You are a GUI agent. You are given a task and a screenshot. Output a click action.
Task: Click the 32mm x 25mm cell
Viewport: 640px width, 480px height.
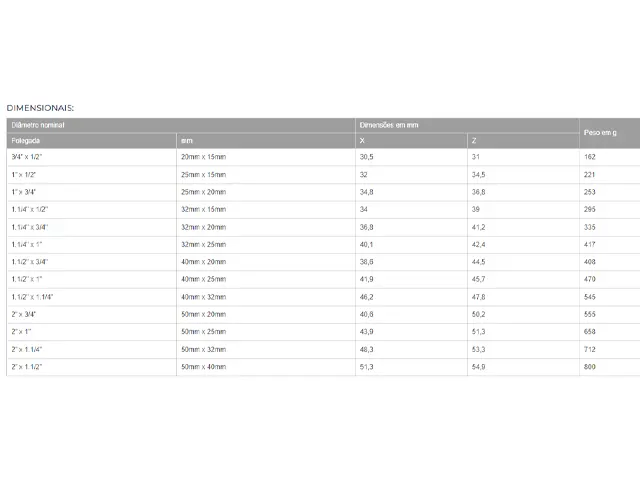[x=266, y=245]
